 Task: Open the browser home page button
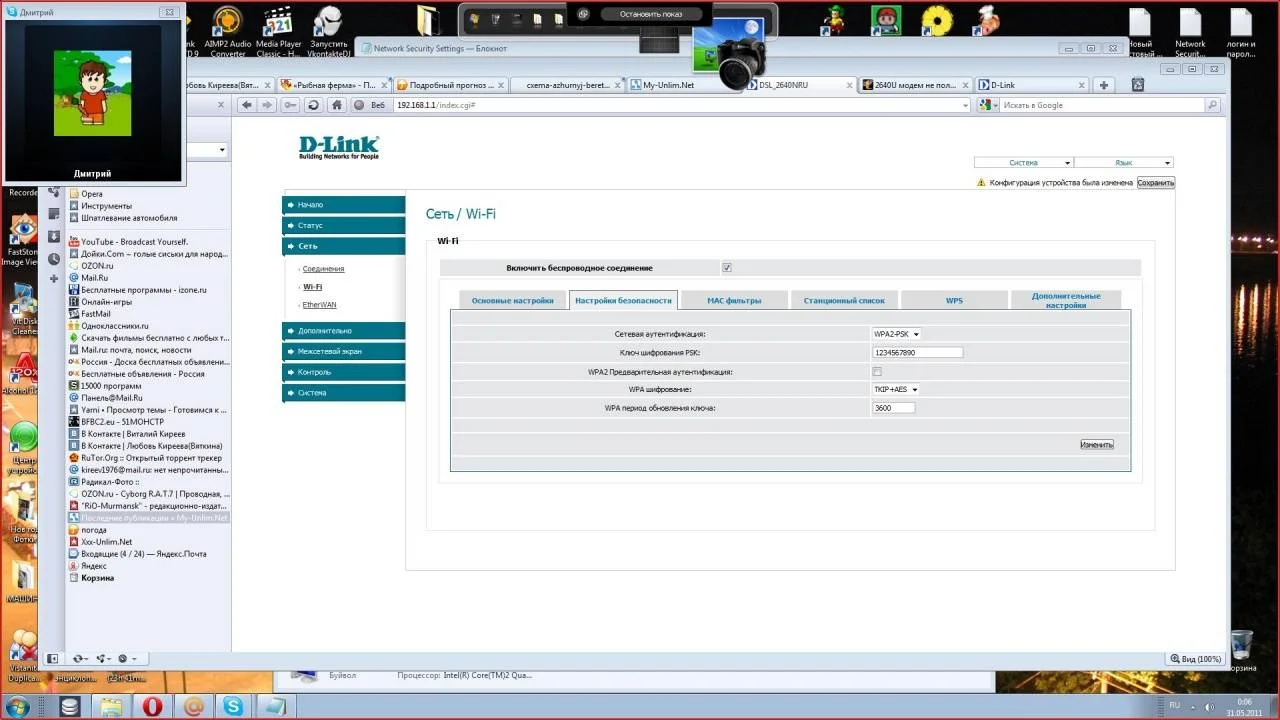point(338,105)
